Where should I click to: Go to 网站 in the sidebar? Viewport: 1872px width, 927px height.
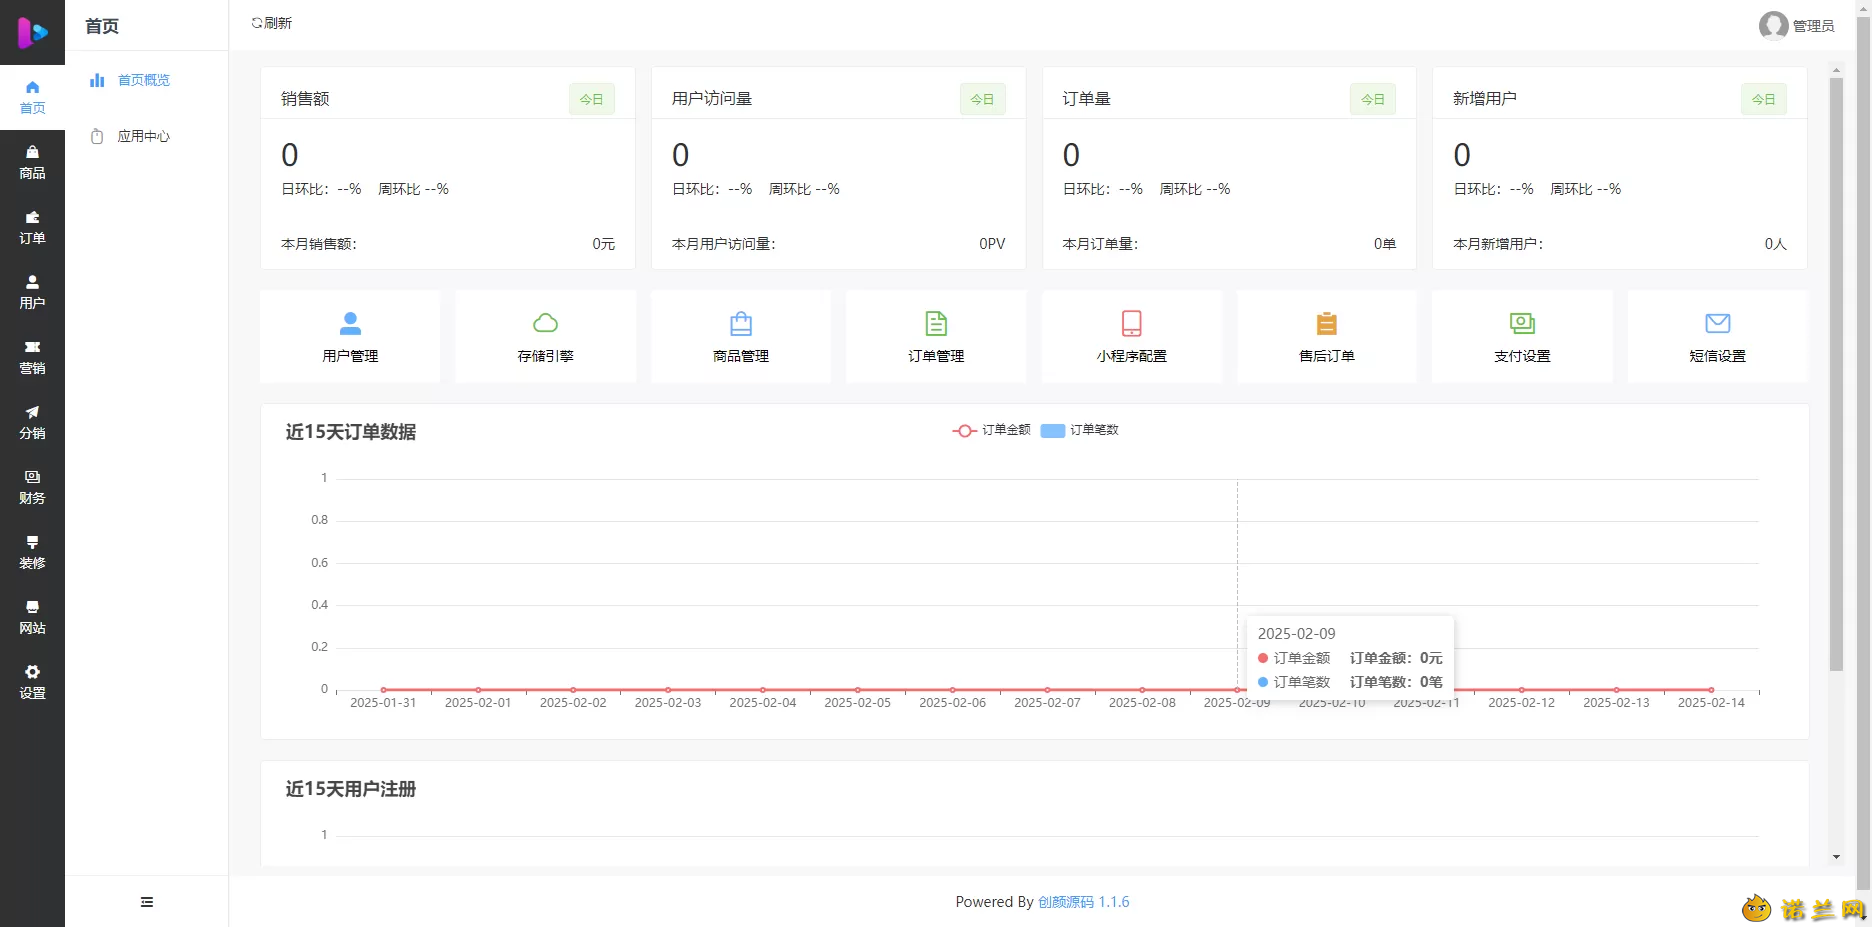(32, 617)
